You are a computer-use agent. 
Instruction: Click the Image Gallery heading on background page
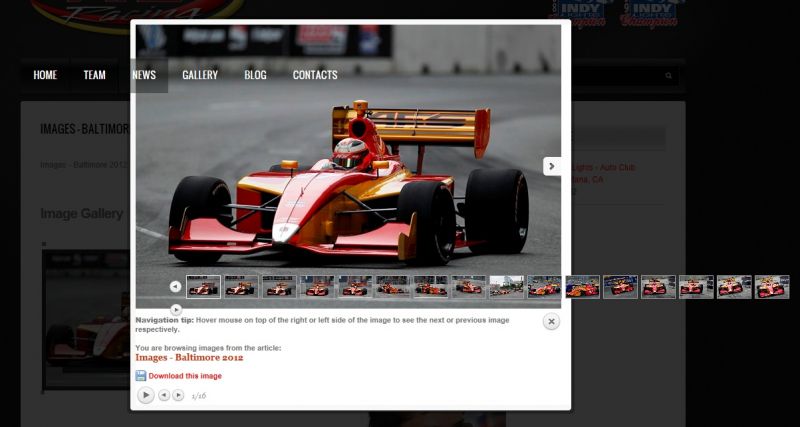82,214
